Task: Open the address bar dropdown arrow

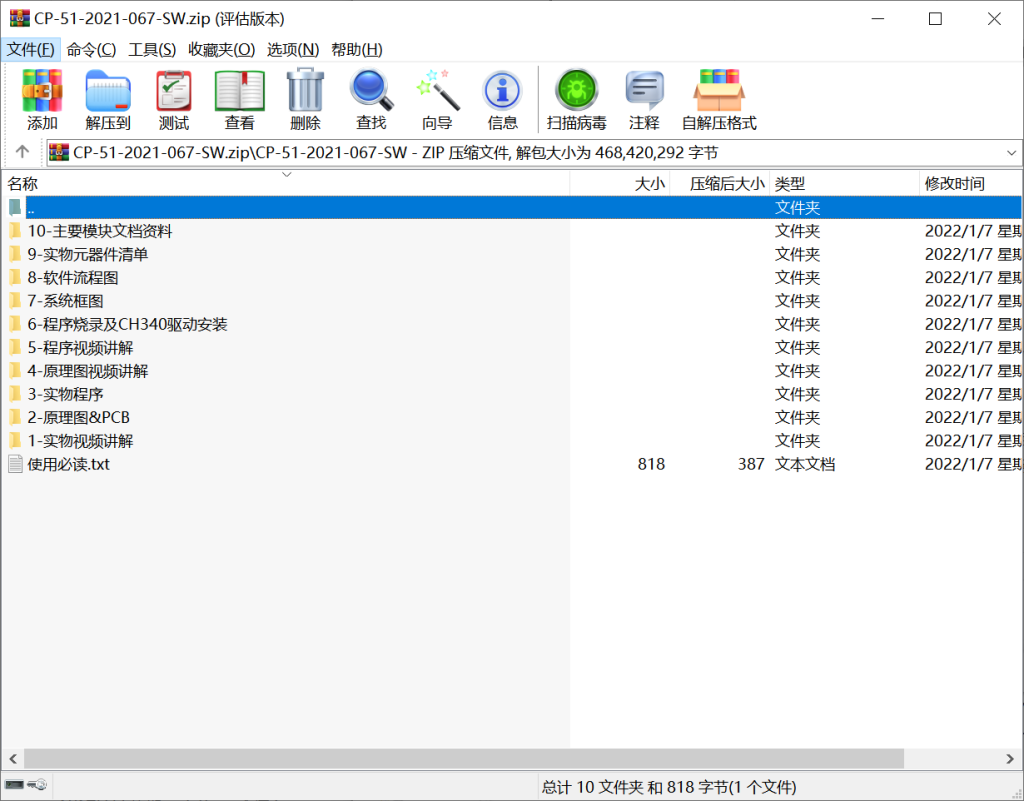Action: (x=1010, y=153)
